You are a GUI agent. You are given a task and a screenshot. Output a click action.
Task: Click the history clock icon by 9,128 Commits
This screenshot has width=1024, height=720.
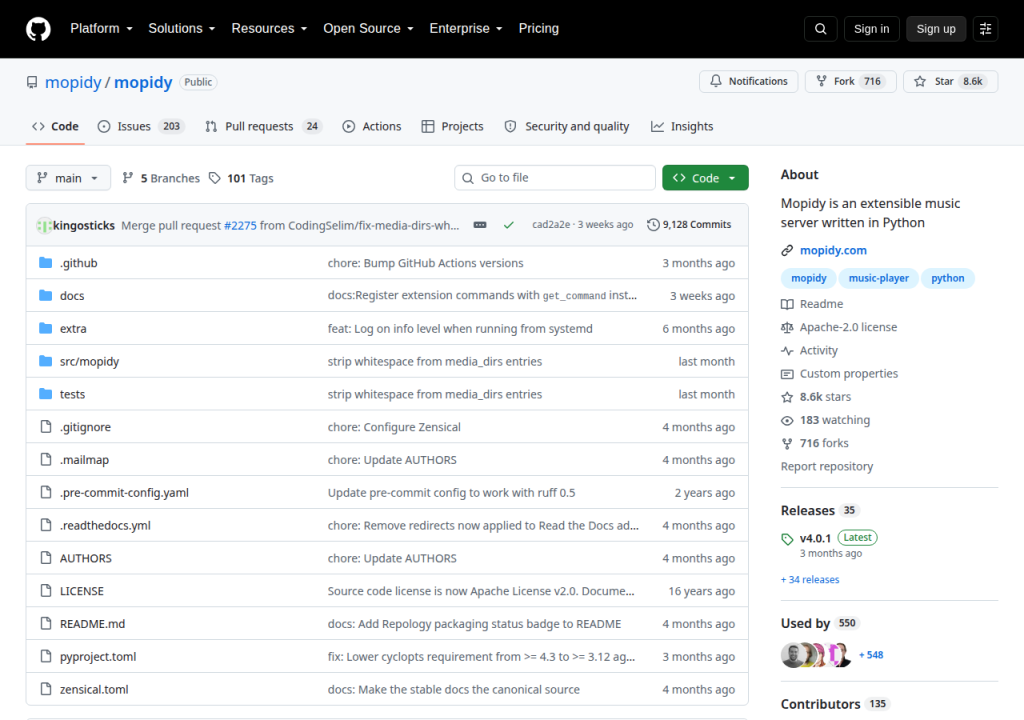[653, 225]
